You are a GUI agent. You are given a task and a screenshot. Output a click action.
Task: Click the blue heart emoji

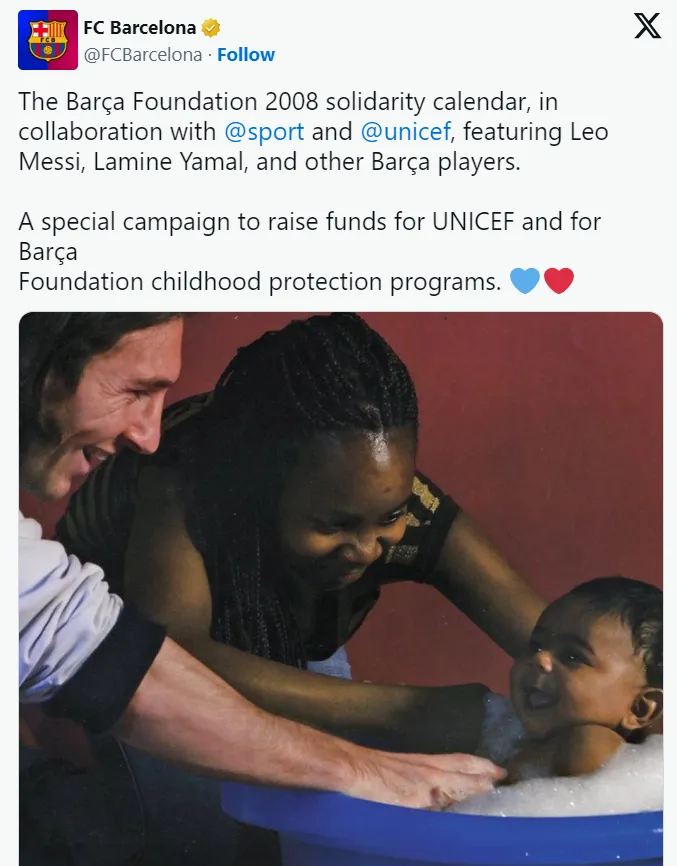click(525, 282)
